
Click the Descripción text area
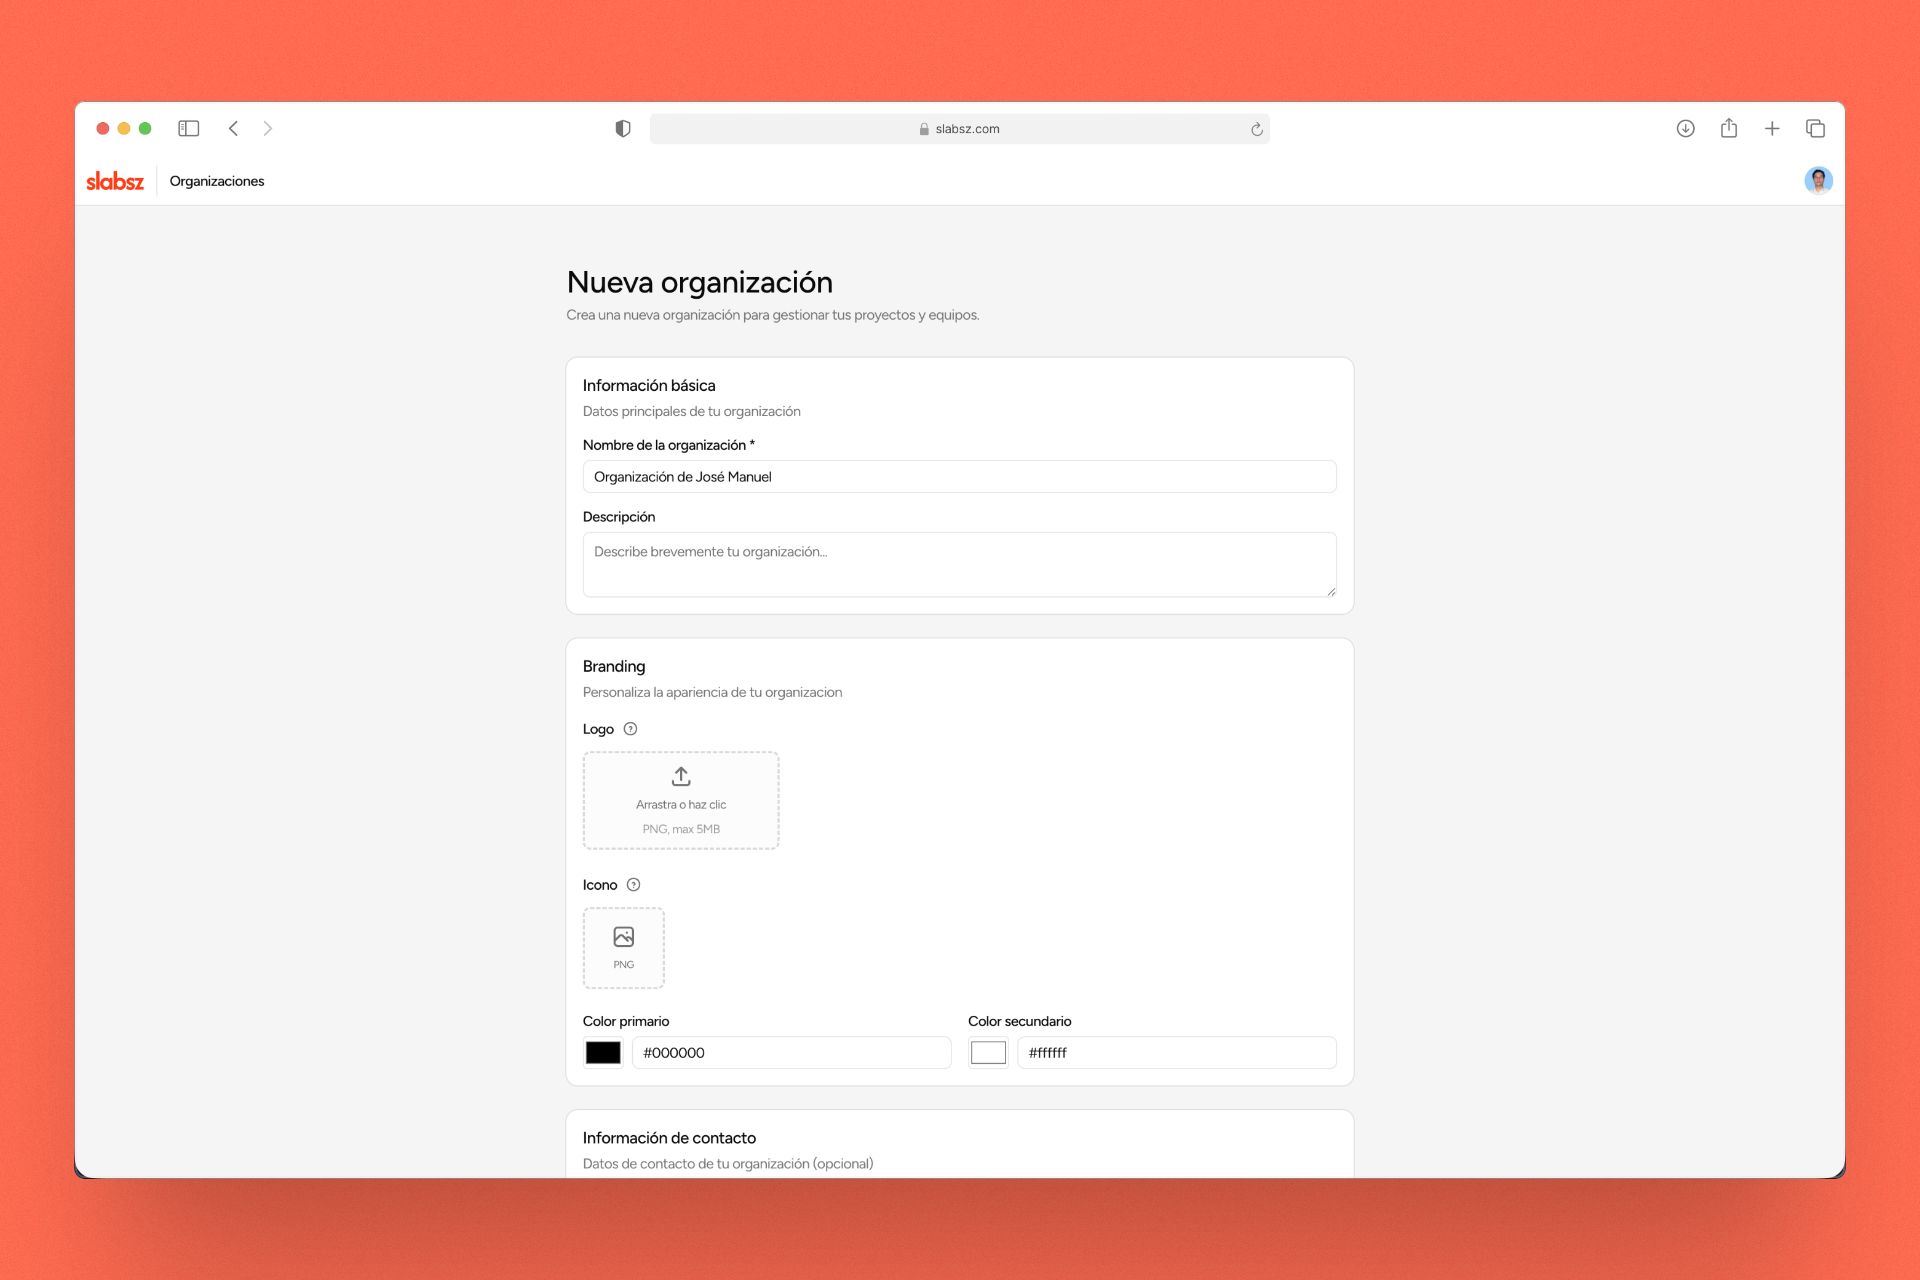pos(959,564)
